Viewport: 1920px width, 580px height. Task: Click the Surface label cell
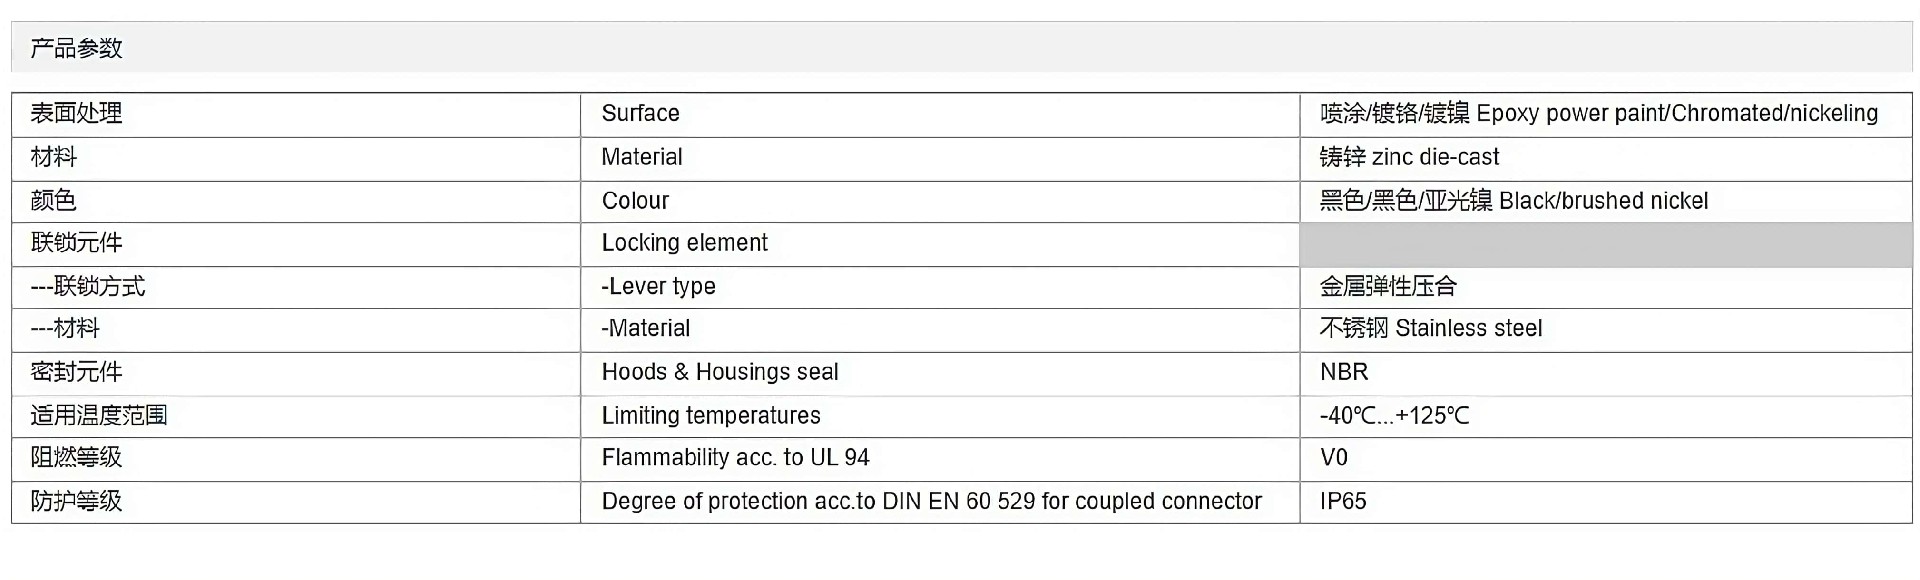click(x=940, y=114)
